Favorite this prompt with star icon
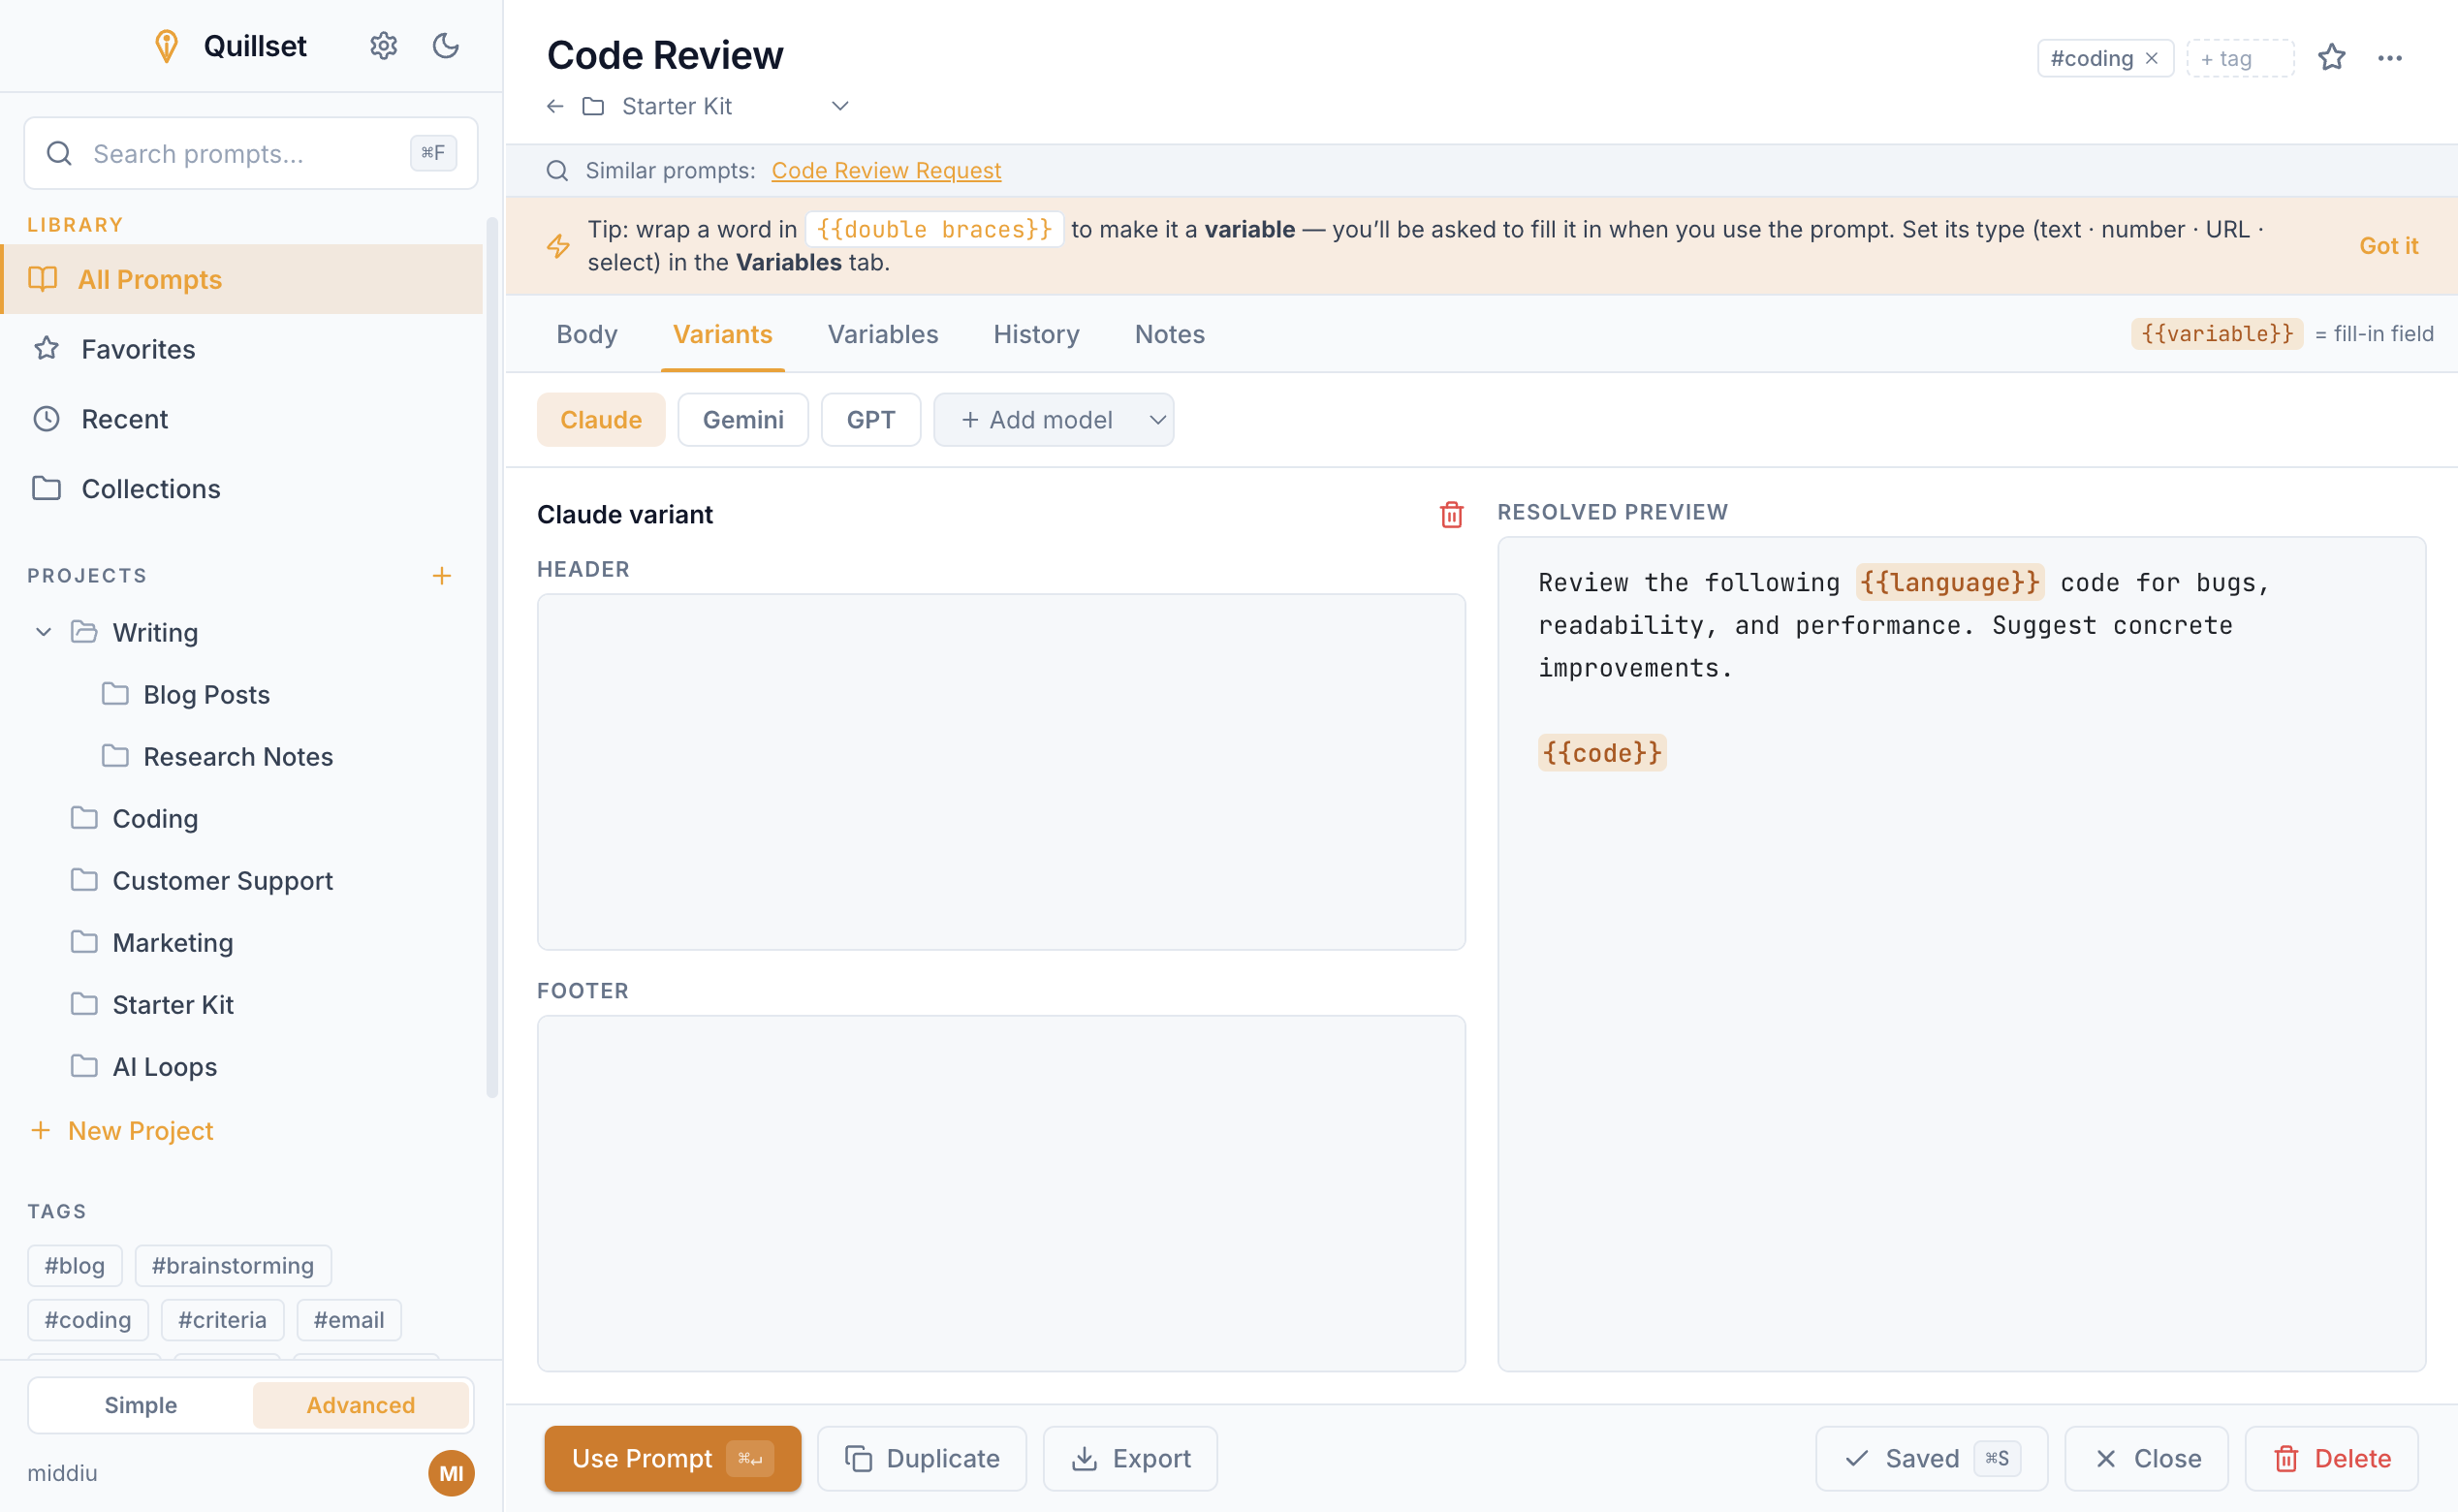This screenshot has height=1512, width=2458. point(2332,58)
